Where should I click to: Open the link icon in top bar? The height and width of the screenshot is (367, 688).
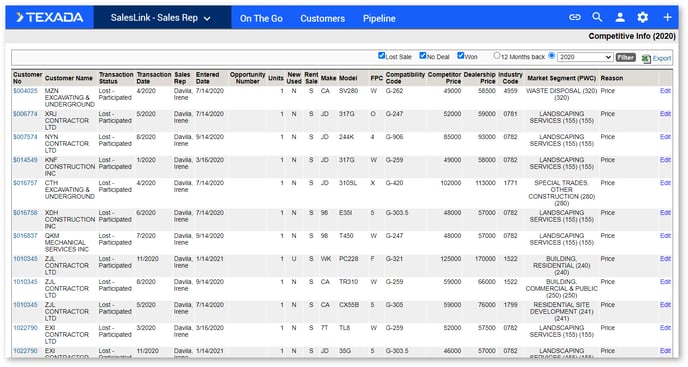[575, 18]
